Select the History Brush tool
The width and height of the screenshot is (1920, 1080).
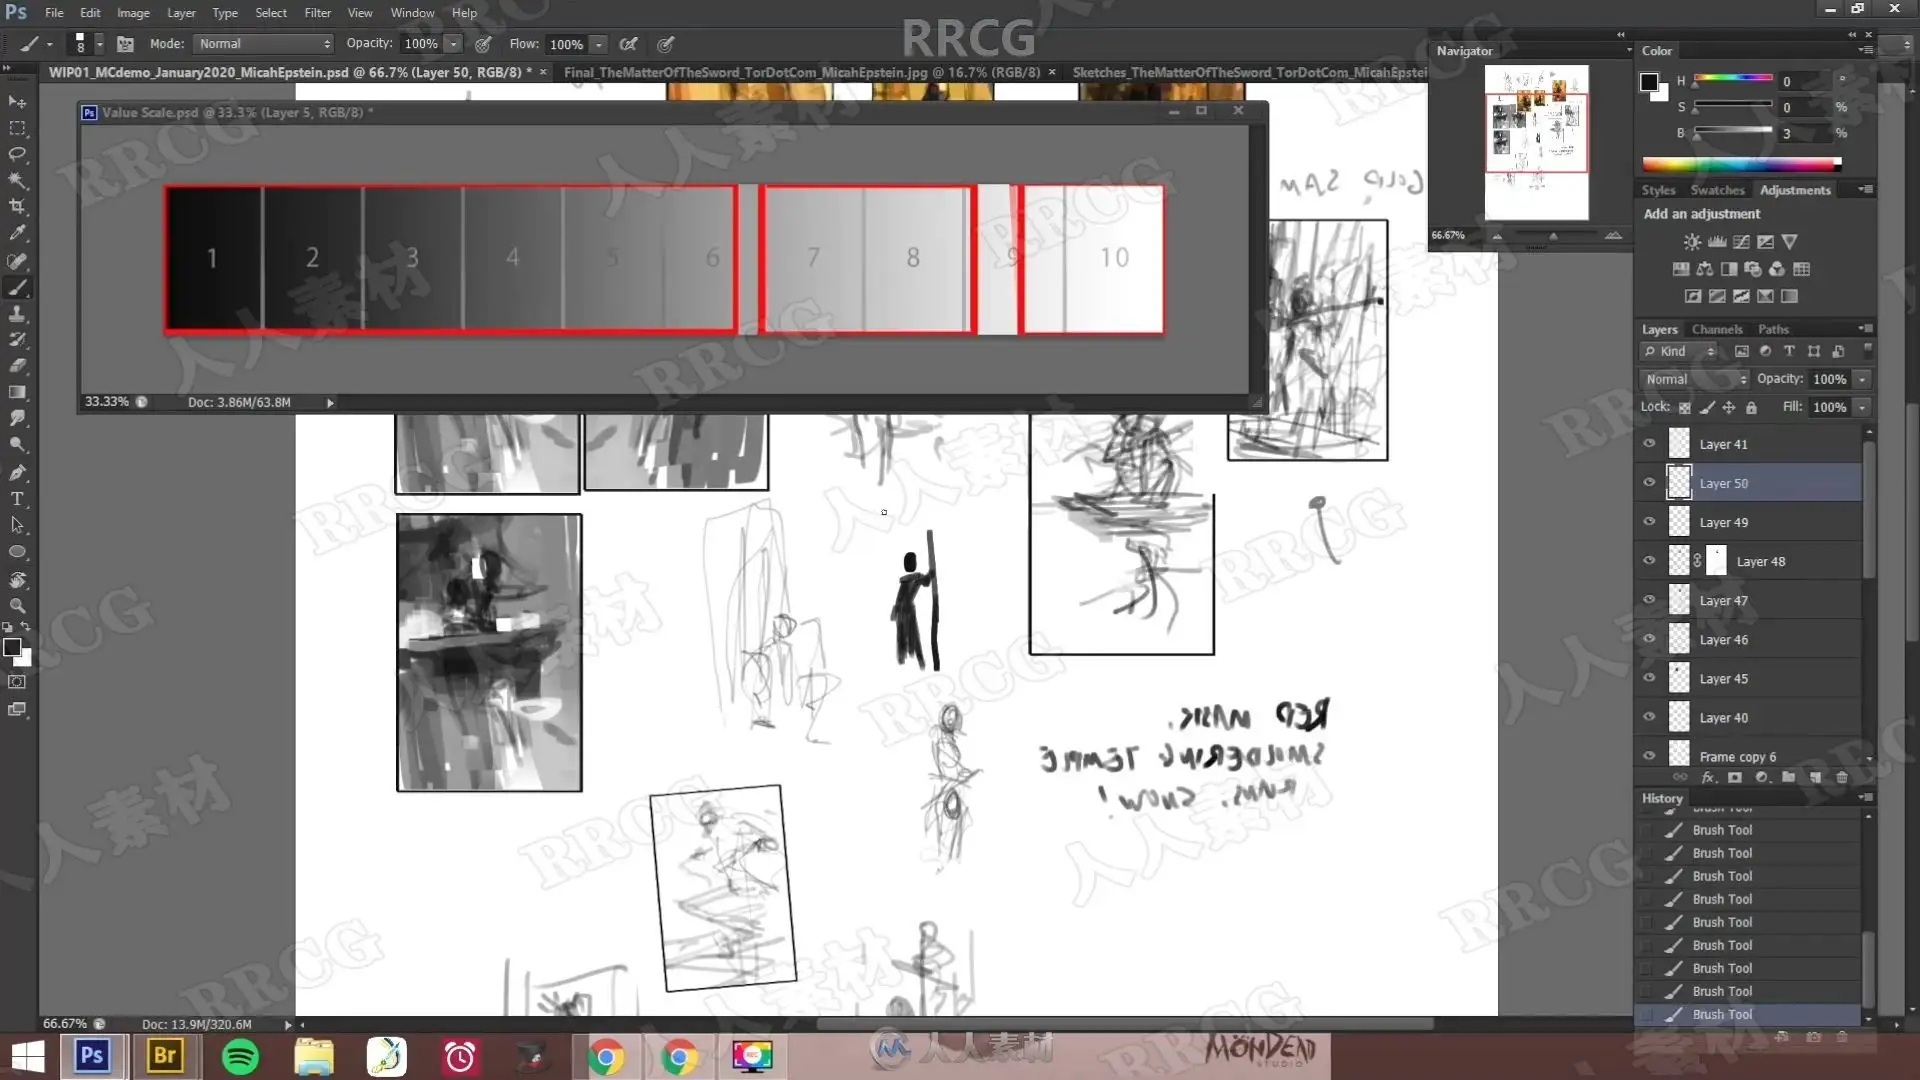pos(17,340)
